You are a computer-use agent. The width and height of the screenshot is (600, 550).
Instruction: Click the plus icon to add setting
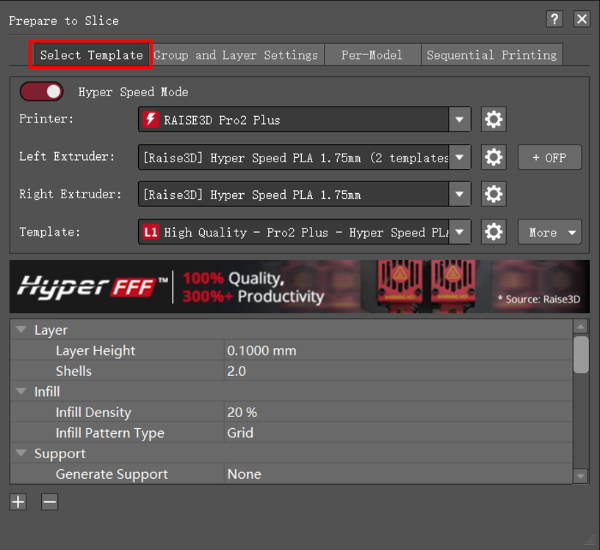pos(18,502)
